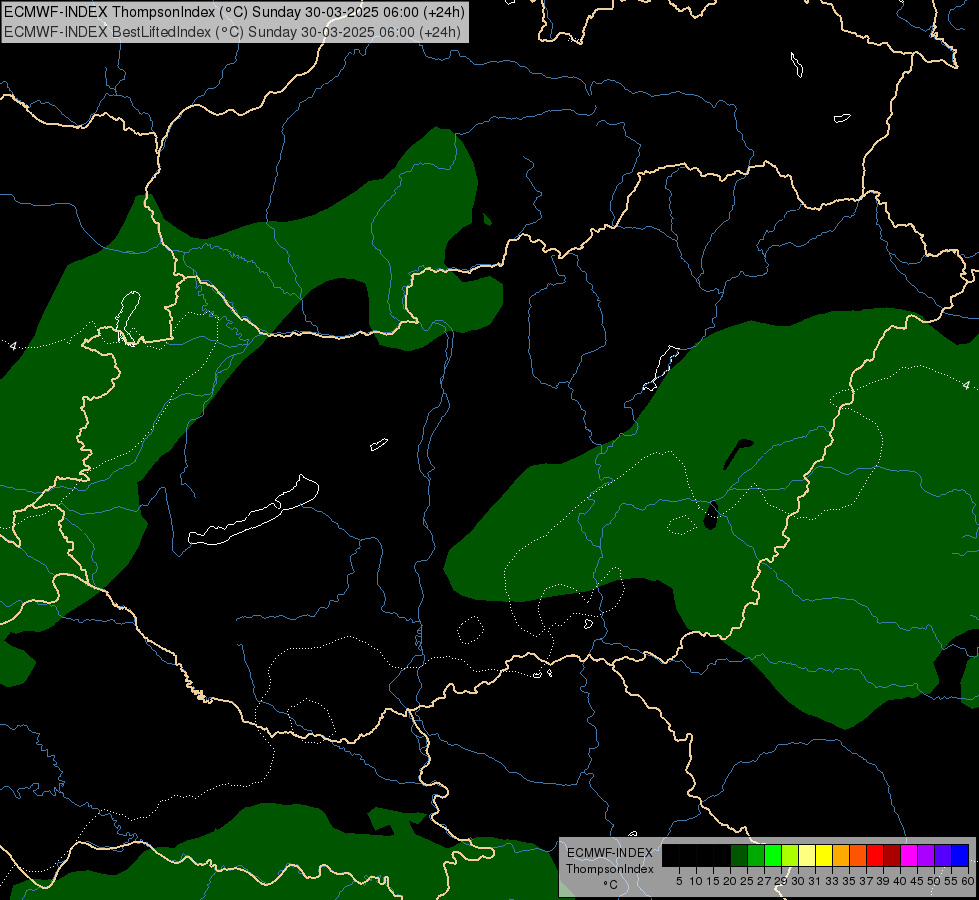This screenshot has height=900, width=979.
Task: Choose the orange-red 35–37 legend swatch
Action: click(858, 855)
